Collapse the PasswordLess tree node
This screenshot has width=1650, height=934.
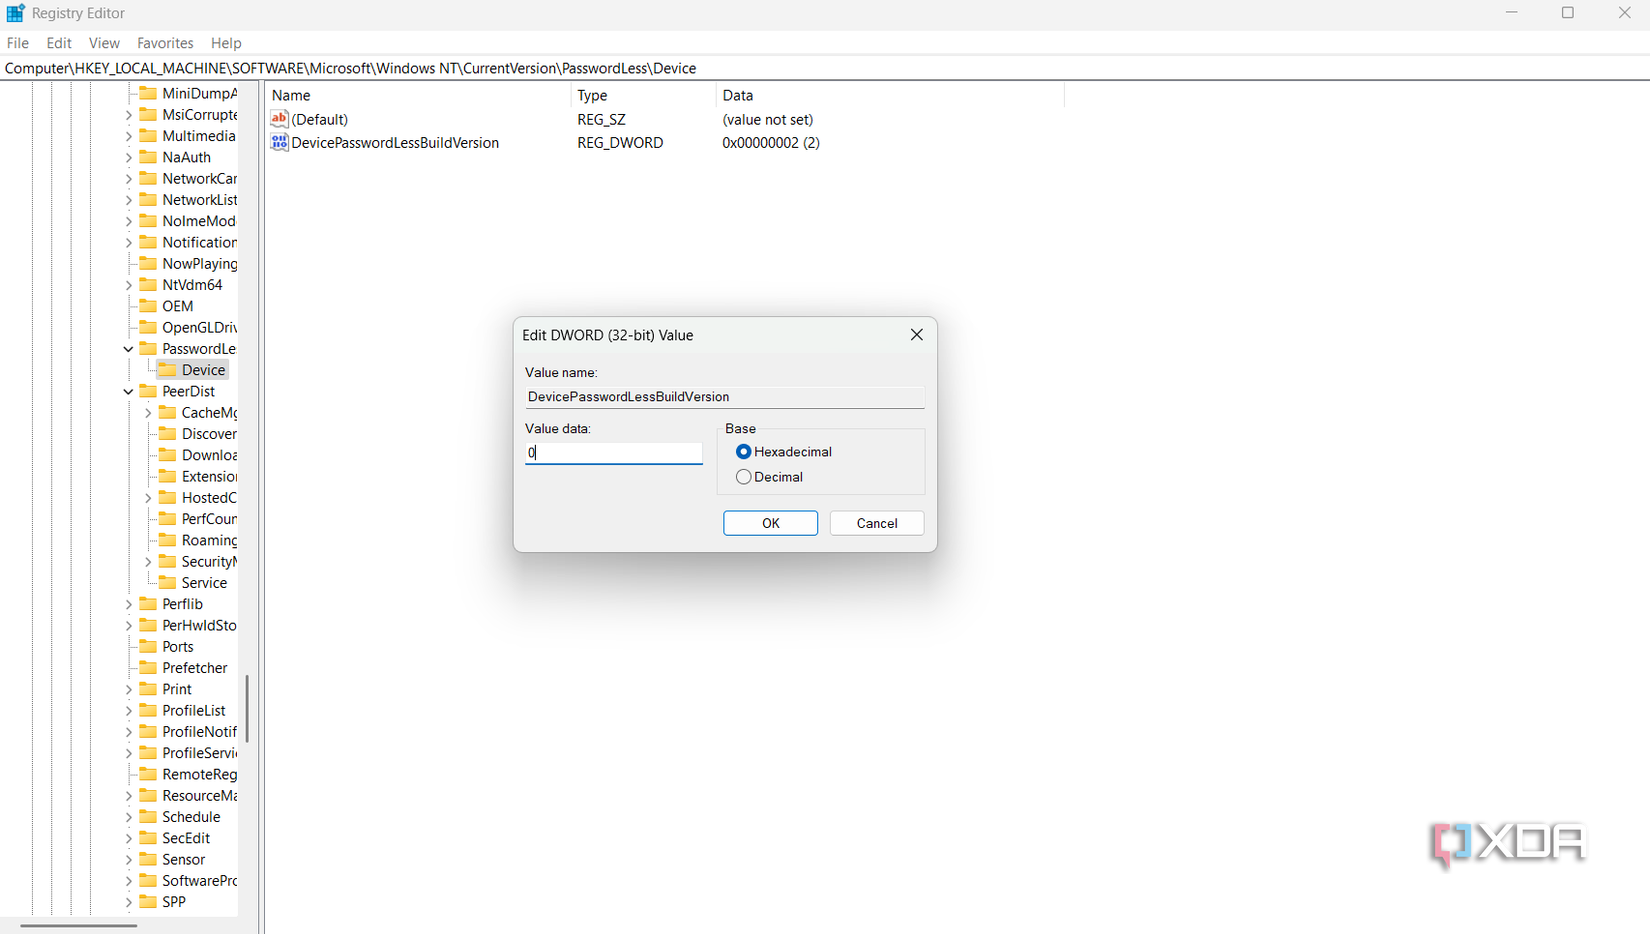click(128, 349)
